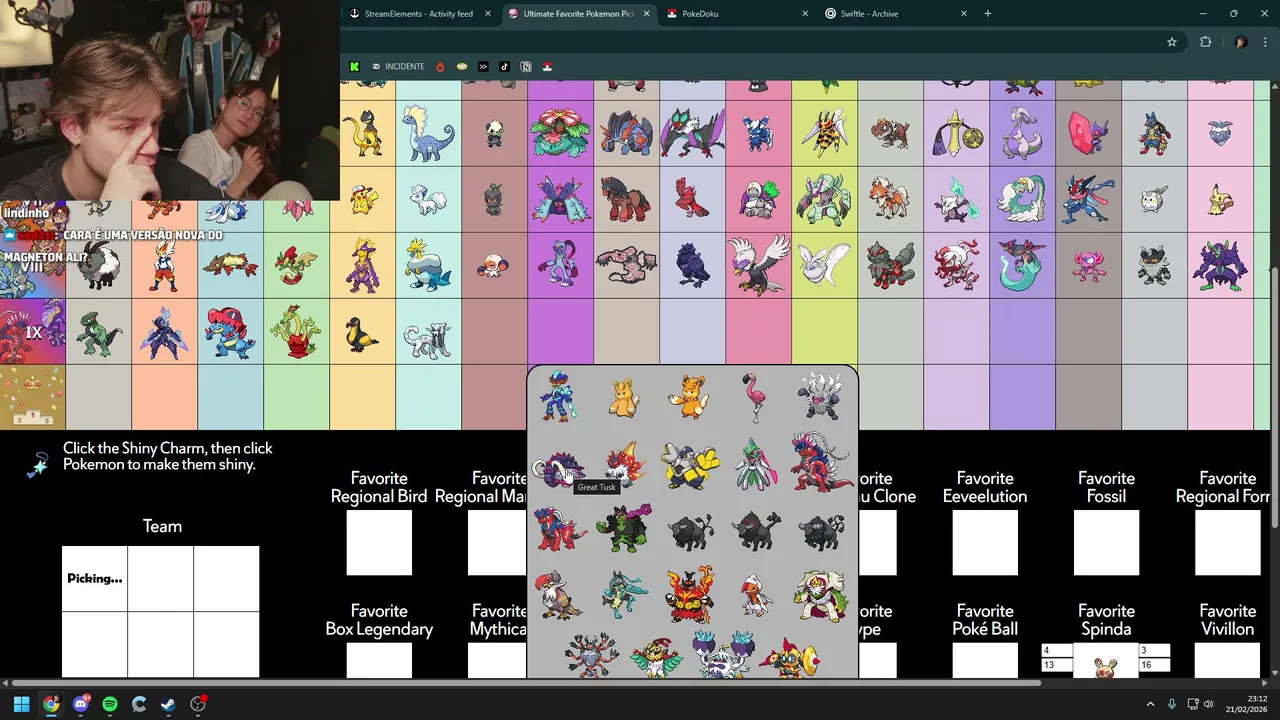Switch to the StreamElements Activity feed tab
The height and width of the screenshot is (720, 1280).
(420, 14)
